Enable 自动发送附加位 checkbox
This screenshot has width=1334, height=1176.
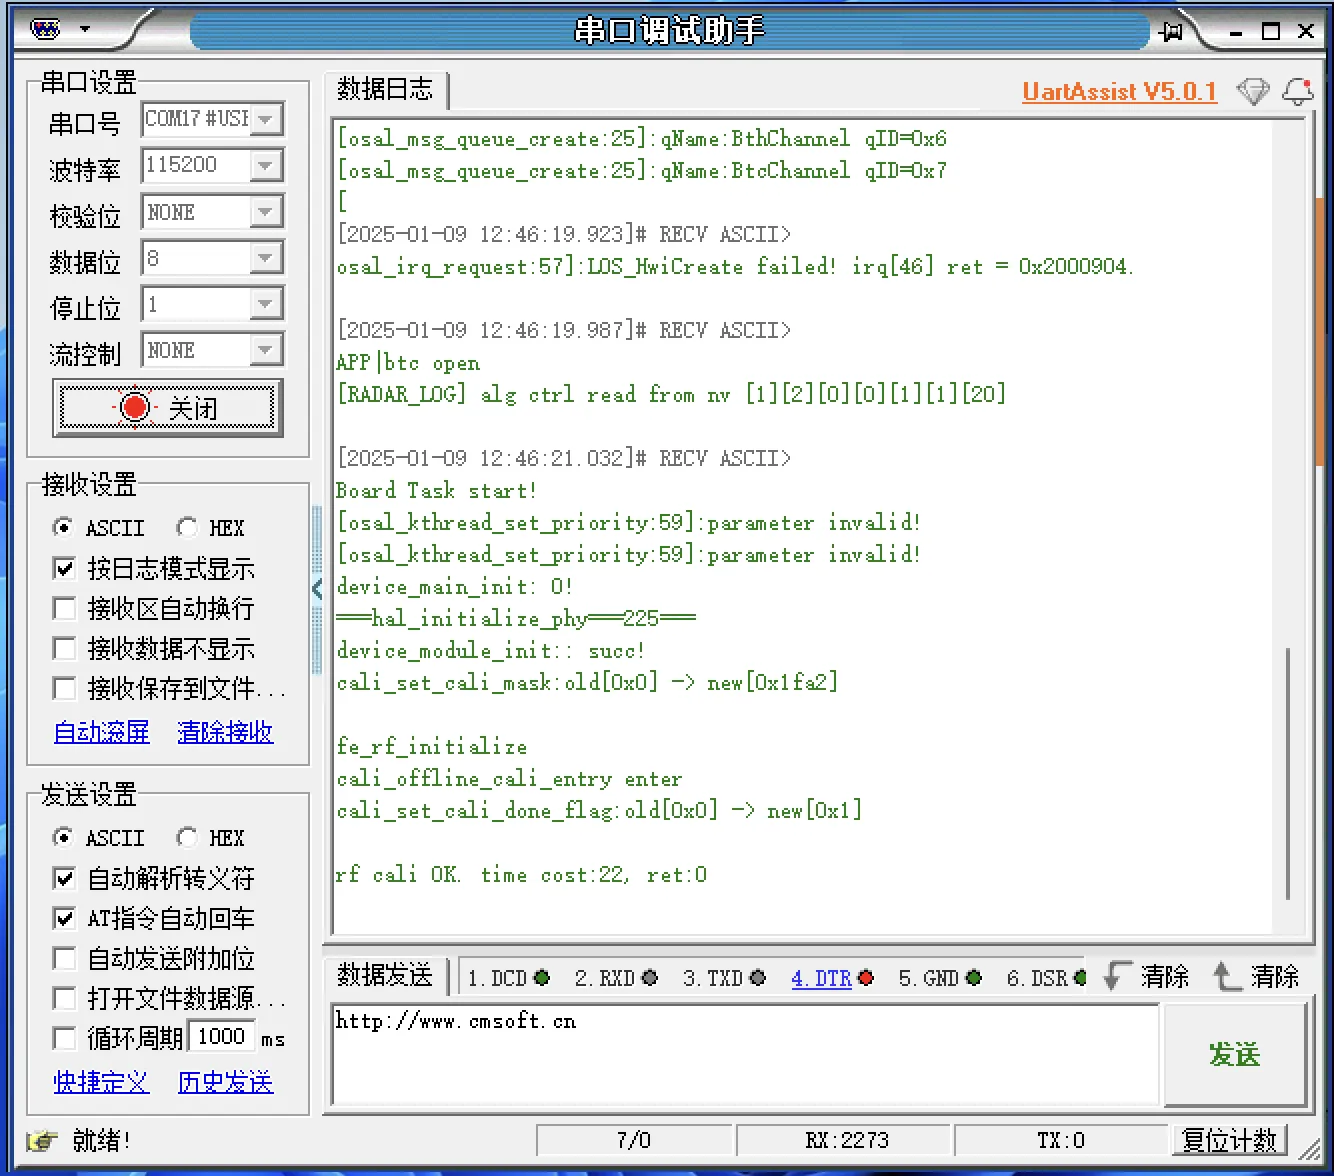pos(64,958)
